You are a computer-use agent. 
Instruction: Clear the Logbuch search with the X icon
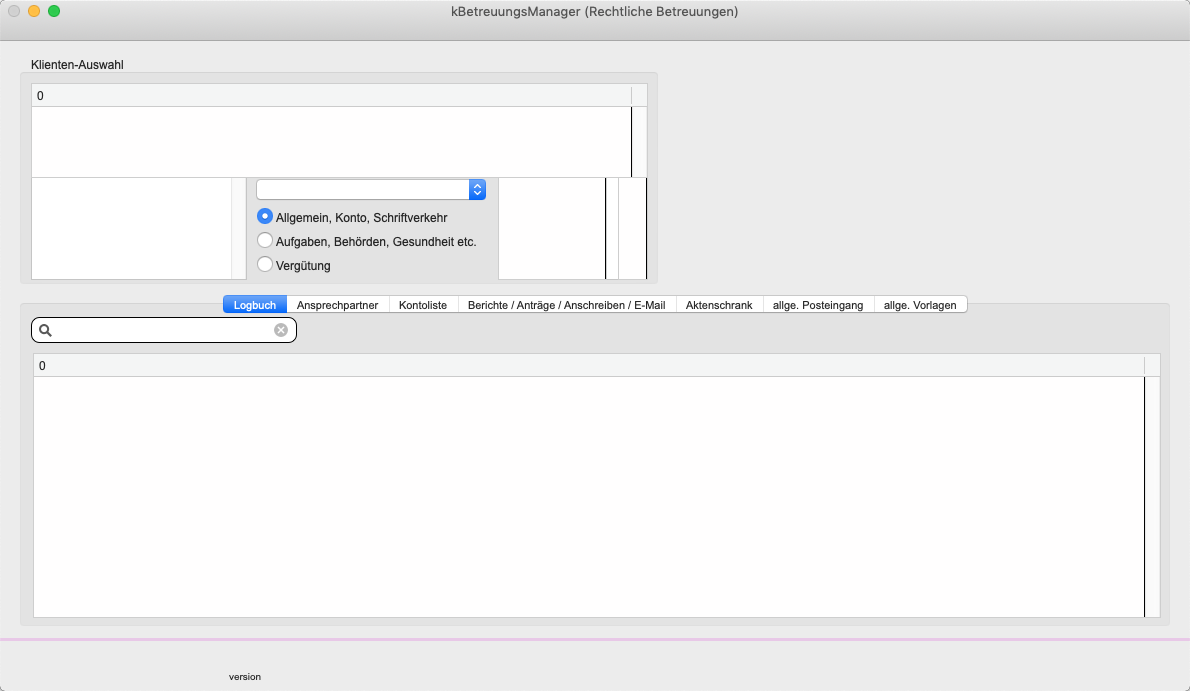pos(281,330)
